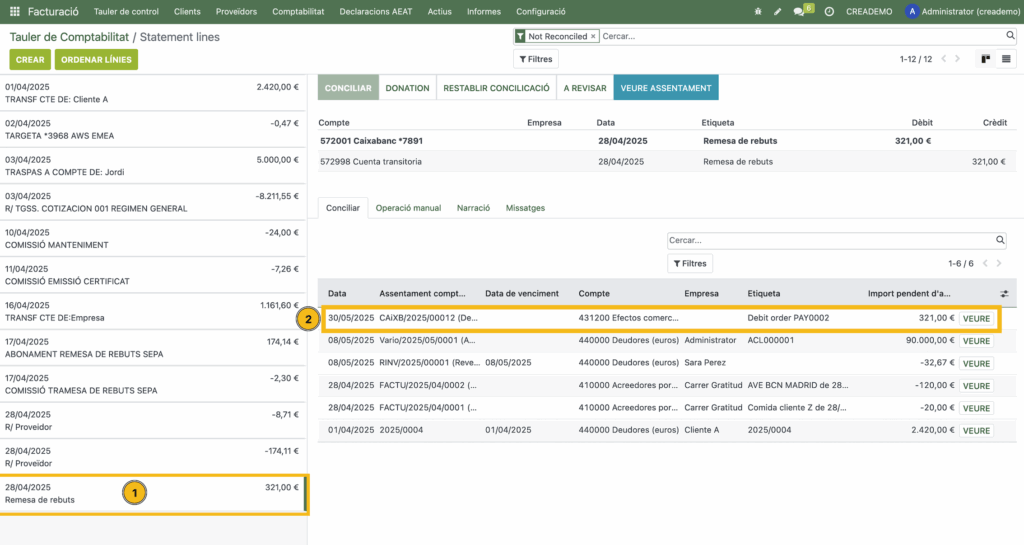
Task: Open the conversations chat icon
Action: tap(798, 11)
